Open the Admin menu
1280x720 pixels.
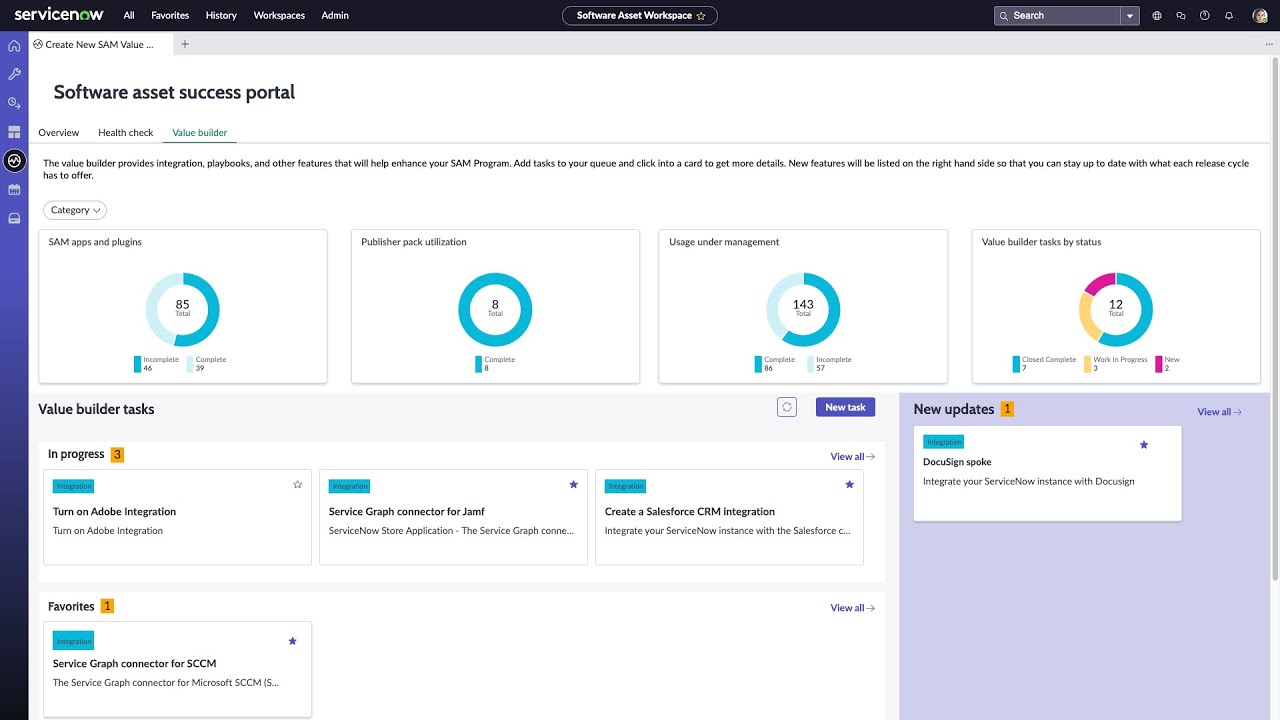coord(335,16)
